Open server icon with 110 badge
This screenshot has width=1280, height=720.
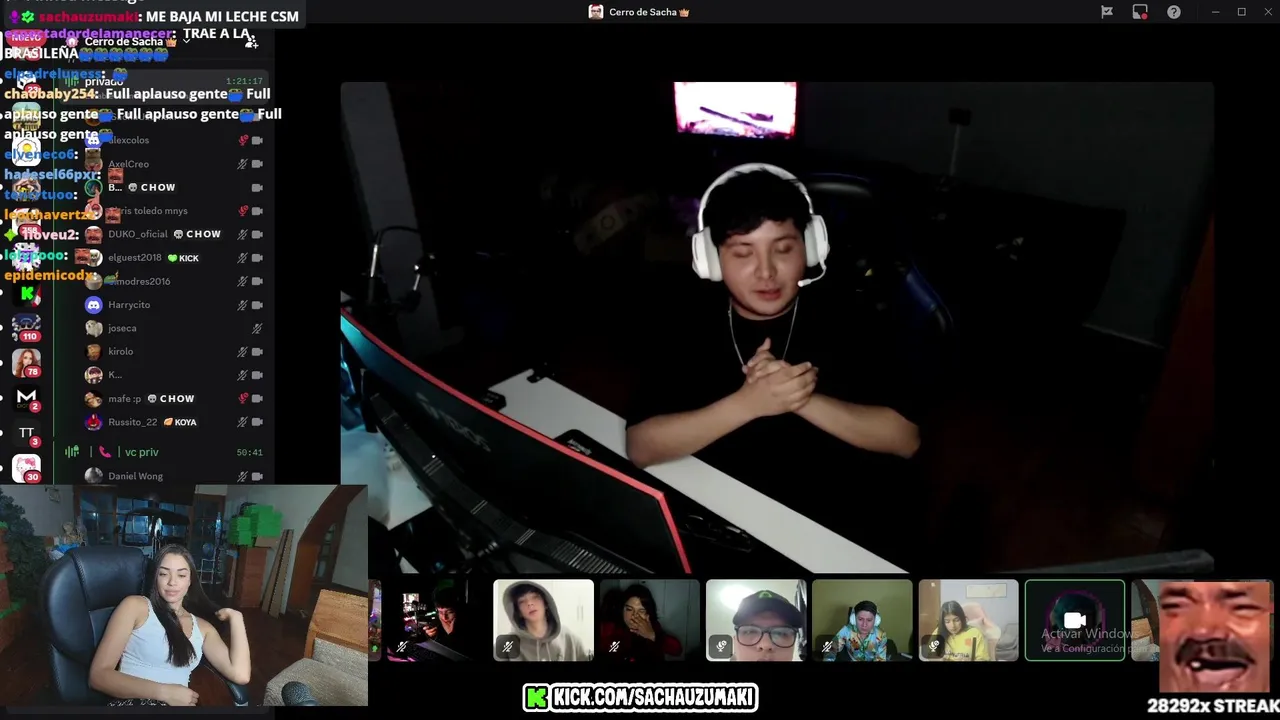click(x=26, y=328)
